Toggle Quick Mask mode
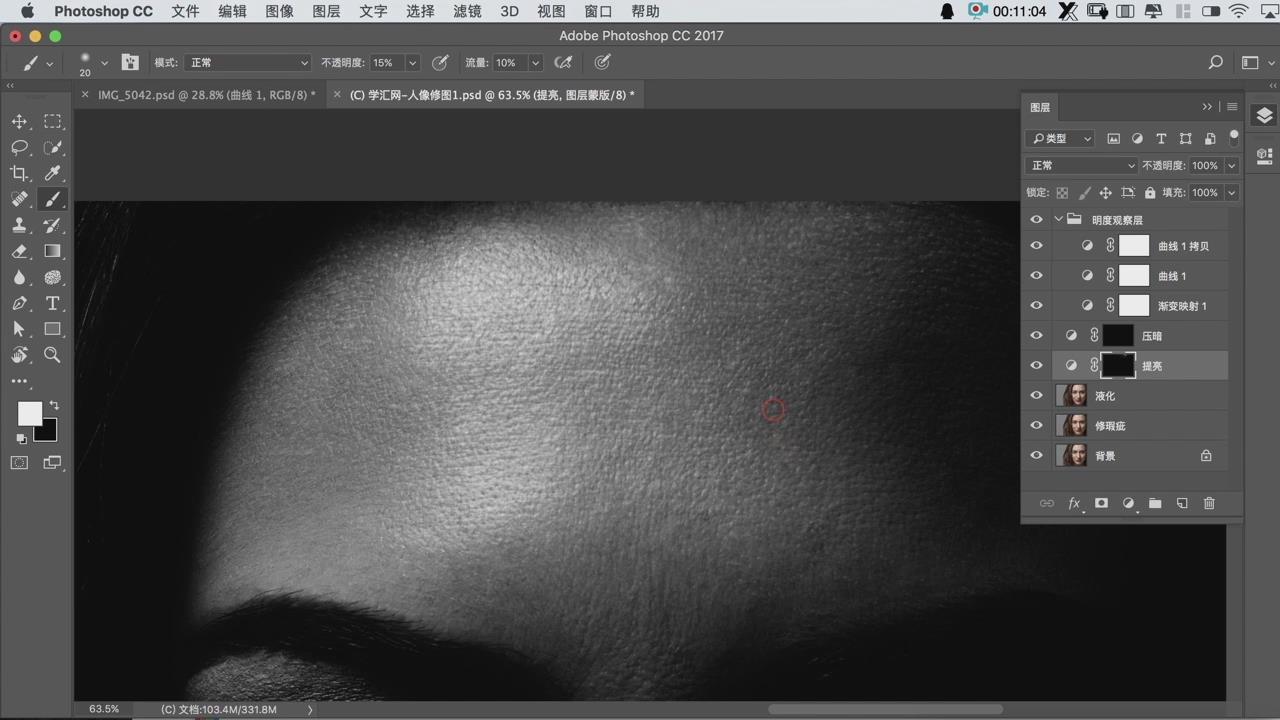 pyautogui.click(x=19, y=463)
